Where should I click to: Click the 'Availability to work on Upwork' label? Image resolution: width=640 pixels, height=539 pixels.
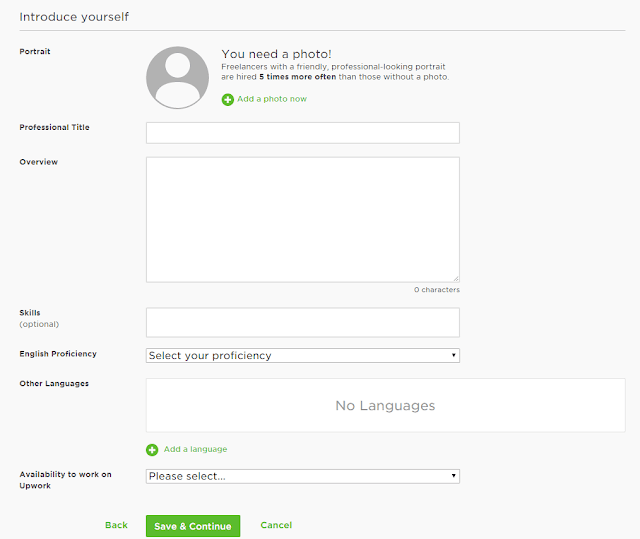click(65, 479)
